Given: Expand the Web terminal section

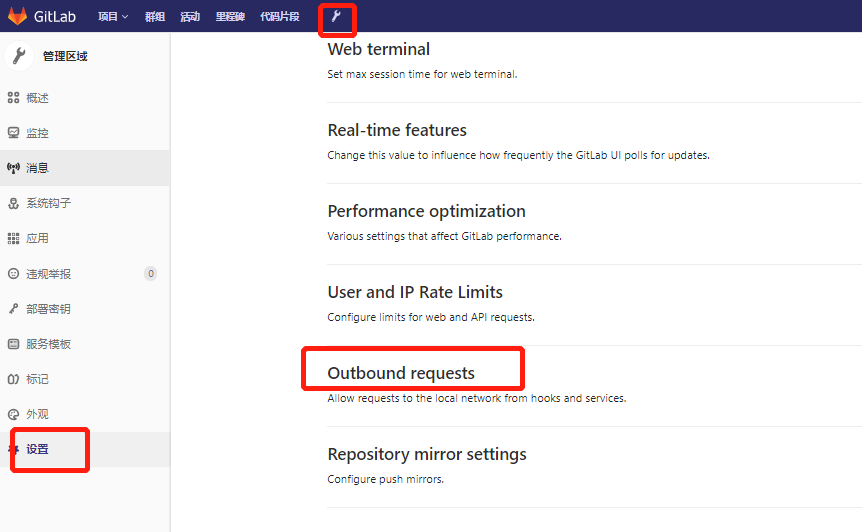Looking at the screenshot, I should [x=379, y=49].
